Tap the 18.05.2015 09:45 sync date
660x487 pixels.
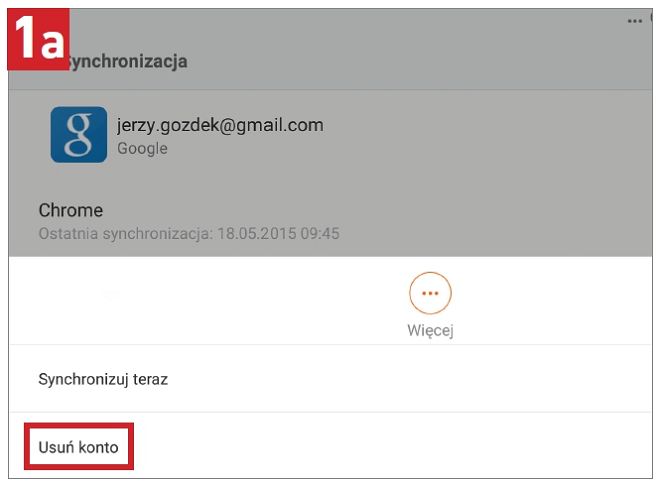click(x=278, y=234)
